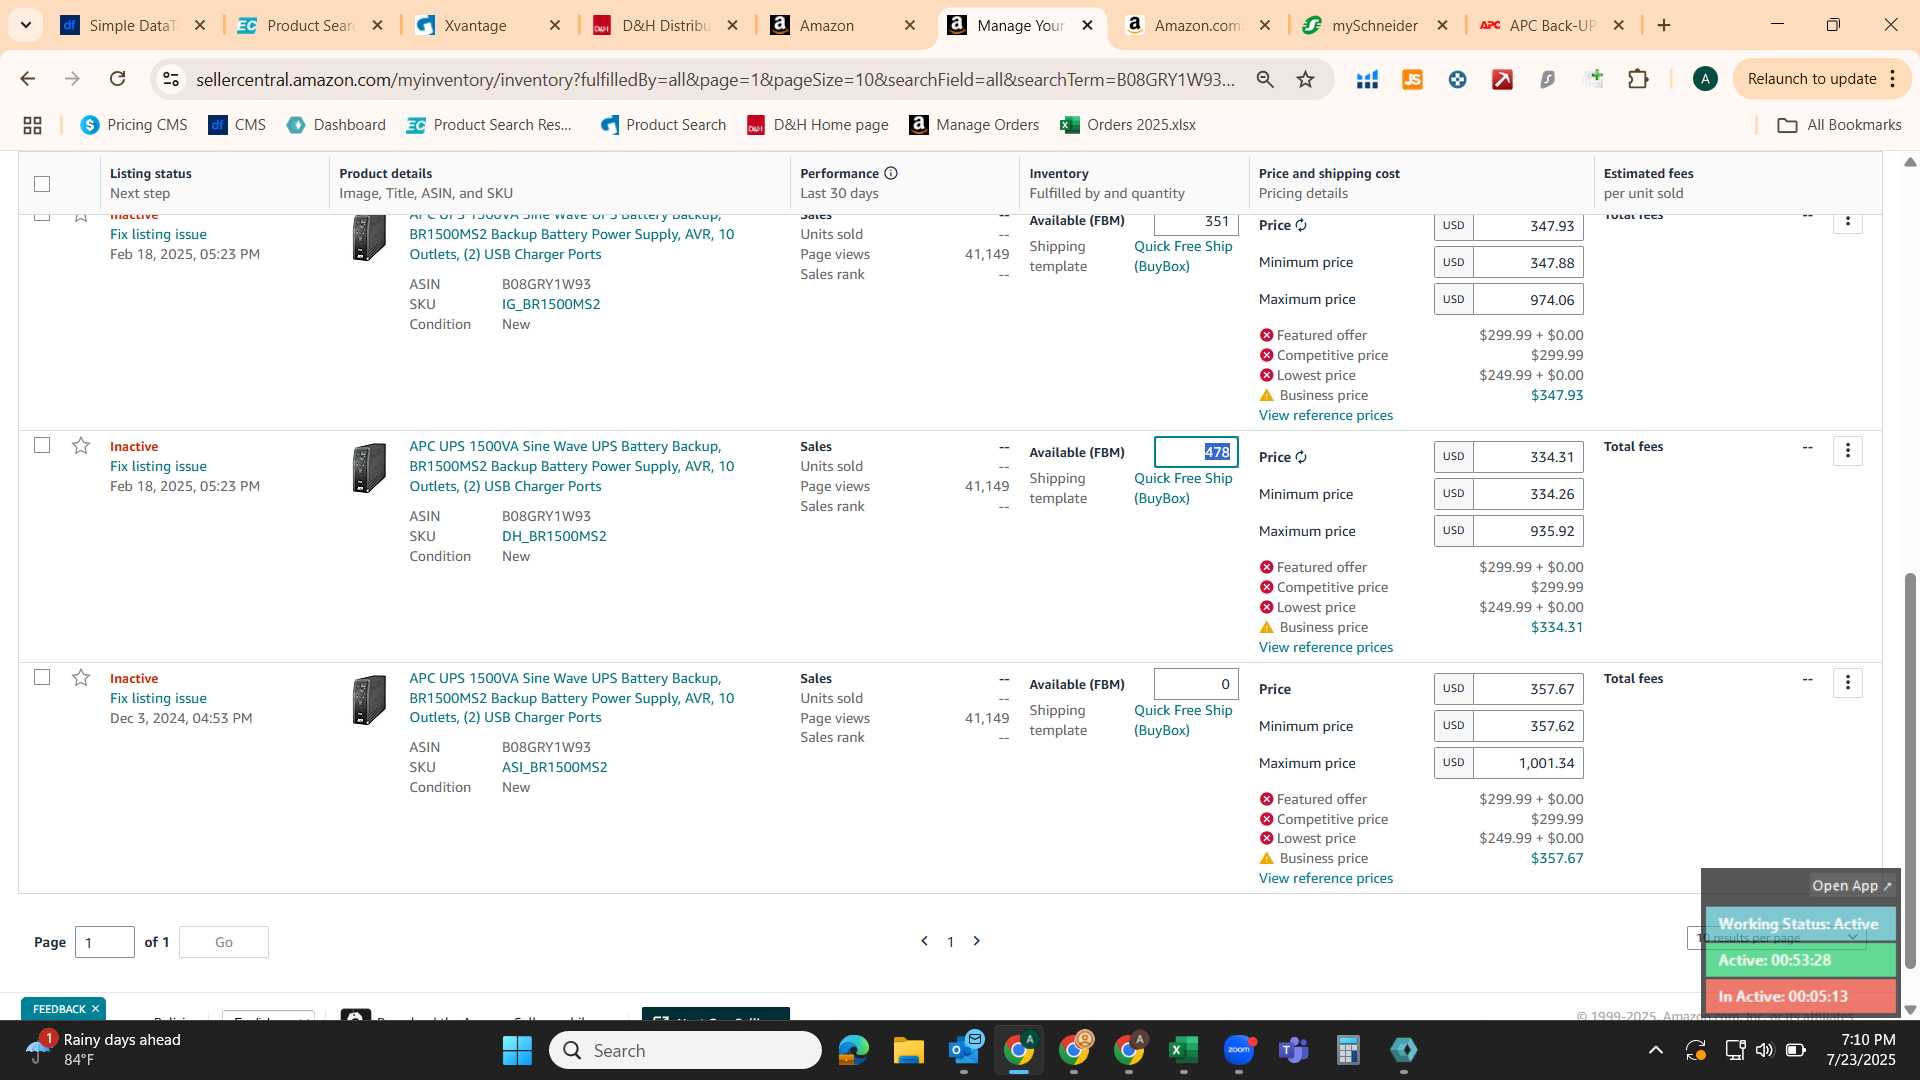Open Orders 2025.xlsx bookmark
Image resolution: width=1920 pixels, height=1080 pixels.
[x=1128, y=125]
